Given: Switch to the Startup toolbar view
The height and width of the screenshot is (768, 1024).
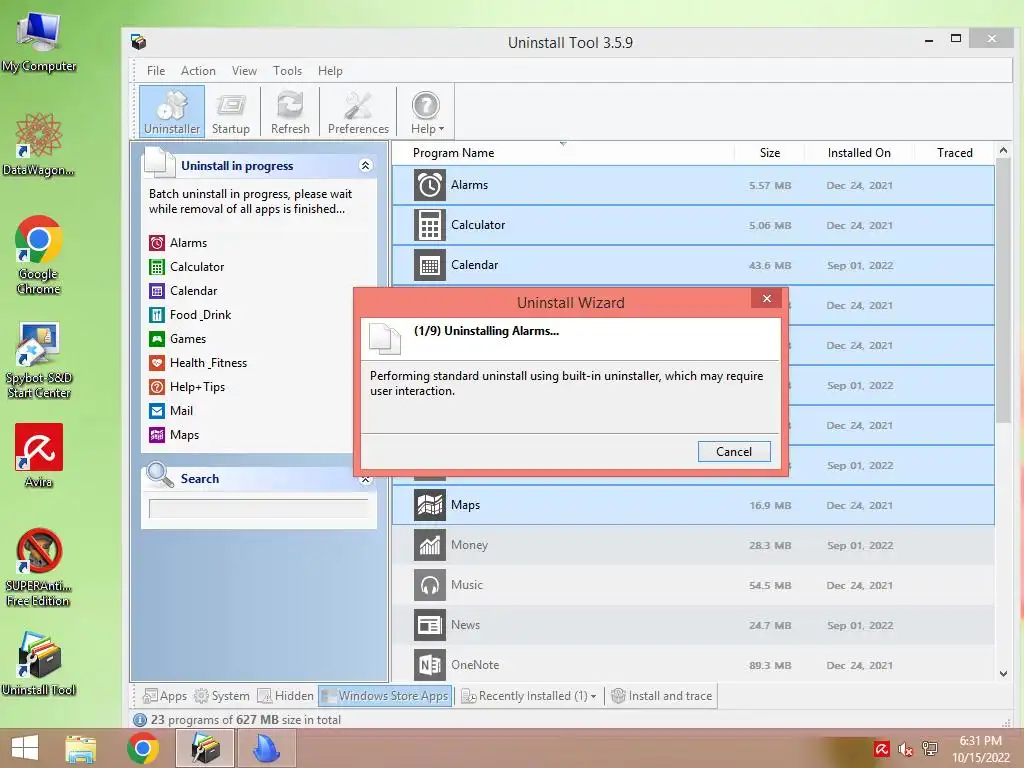Looking at the screenshot, I should coord(231,111).
